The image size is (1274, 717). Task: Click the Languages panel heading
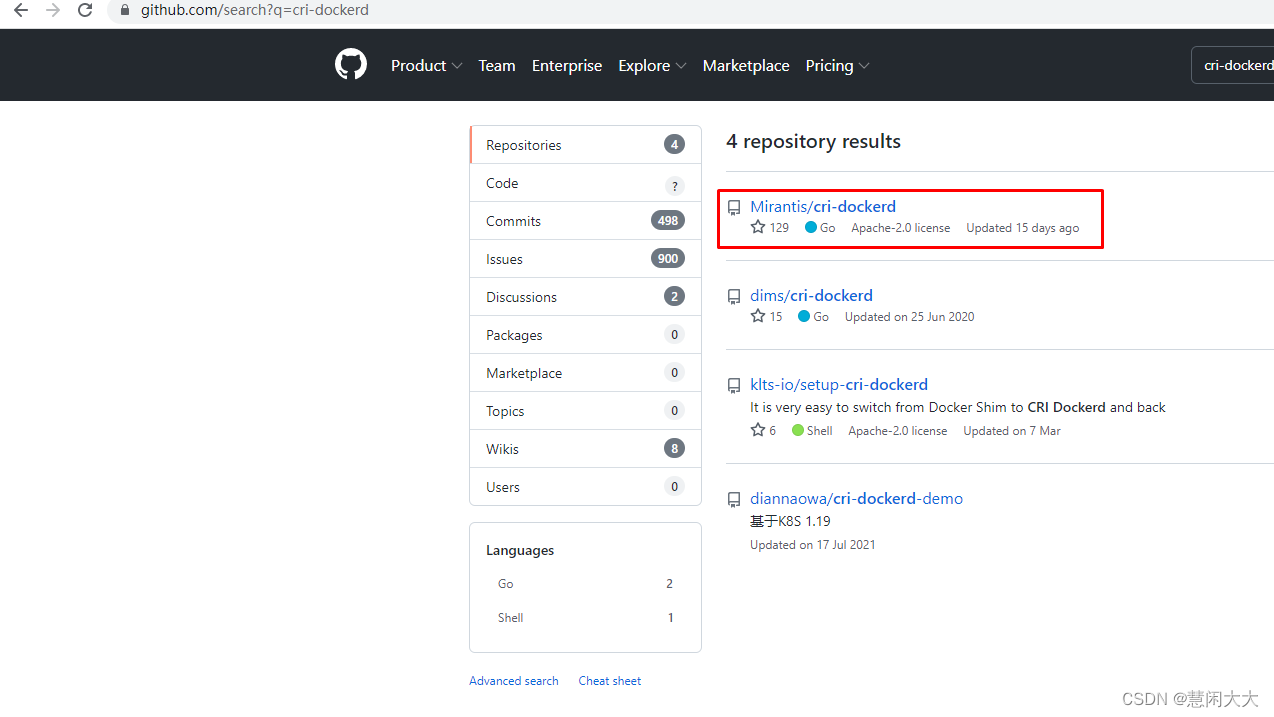(520, 550)
